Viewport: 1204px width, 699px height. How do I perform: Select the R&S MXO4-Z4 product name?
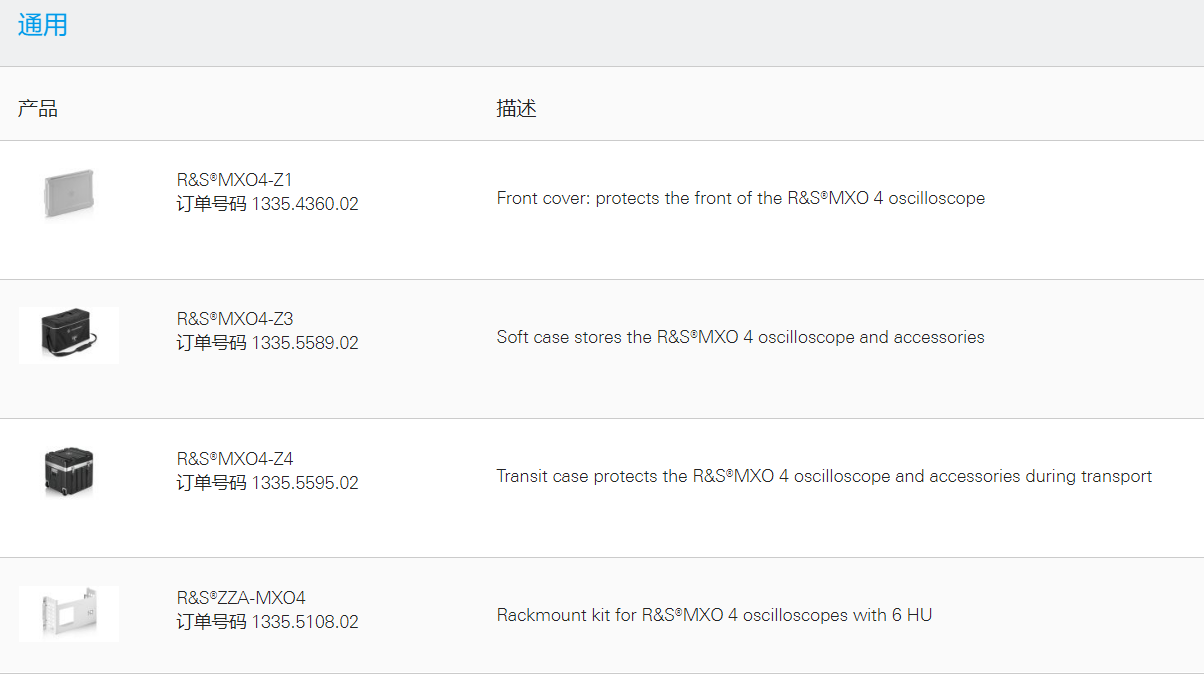point(234,459)
